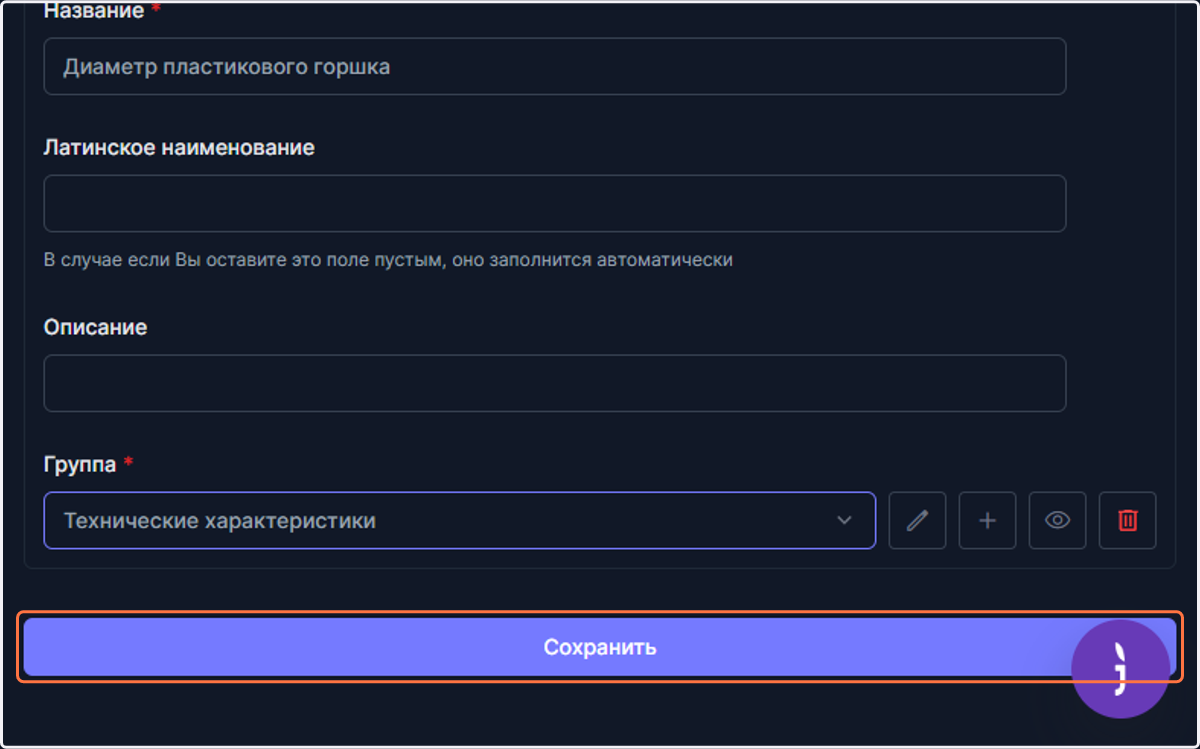Click the pencil edit group icon

(917, 520)
